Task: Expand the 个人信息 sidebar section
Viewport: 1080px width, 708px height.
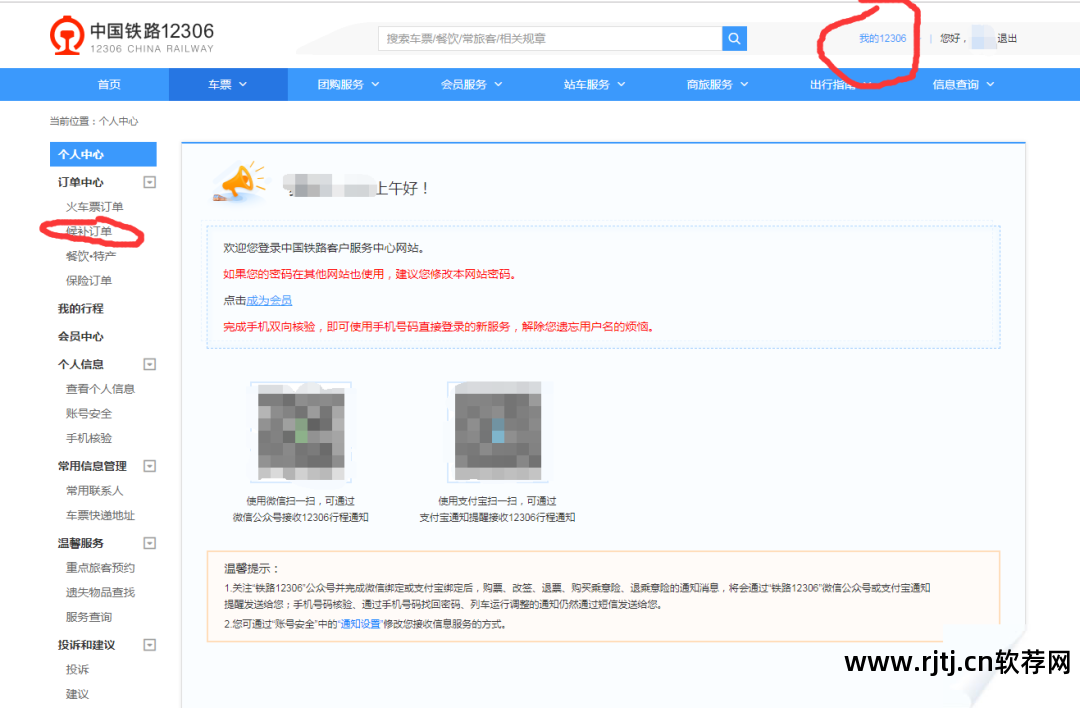Action: click(150, 363)
